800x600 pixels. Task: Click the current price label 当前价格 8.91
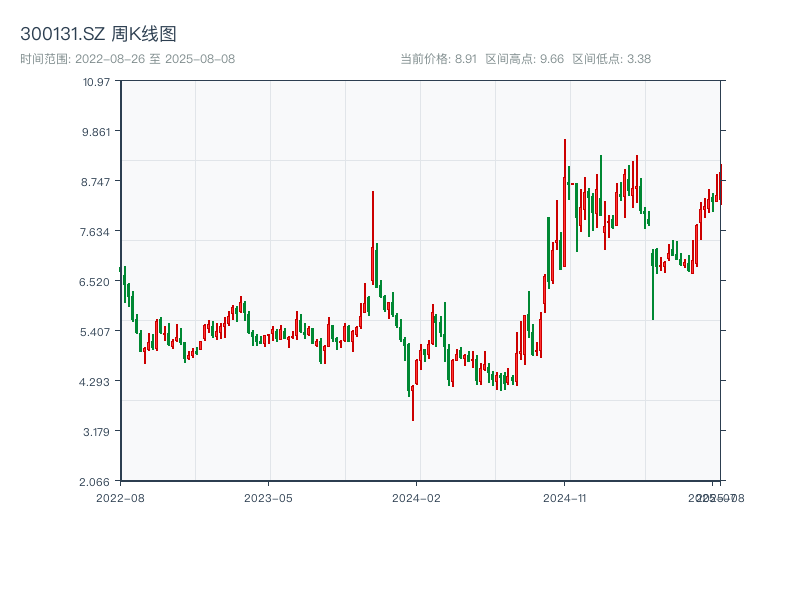coord(438,59)
